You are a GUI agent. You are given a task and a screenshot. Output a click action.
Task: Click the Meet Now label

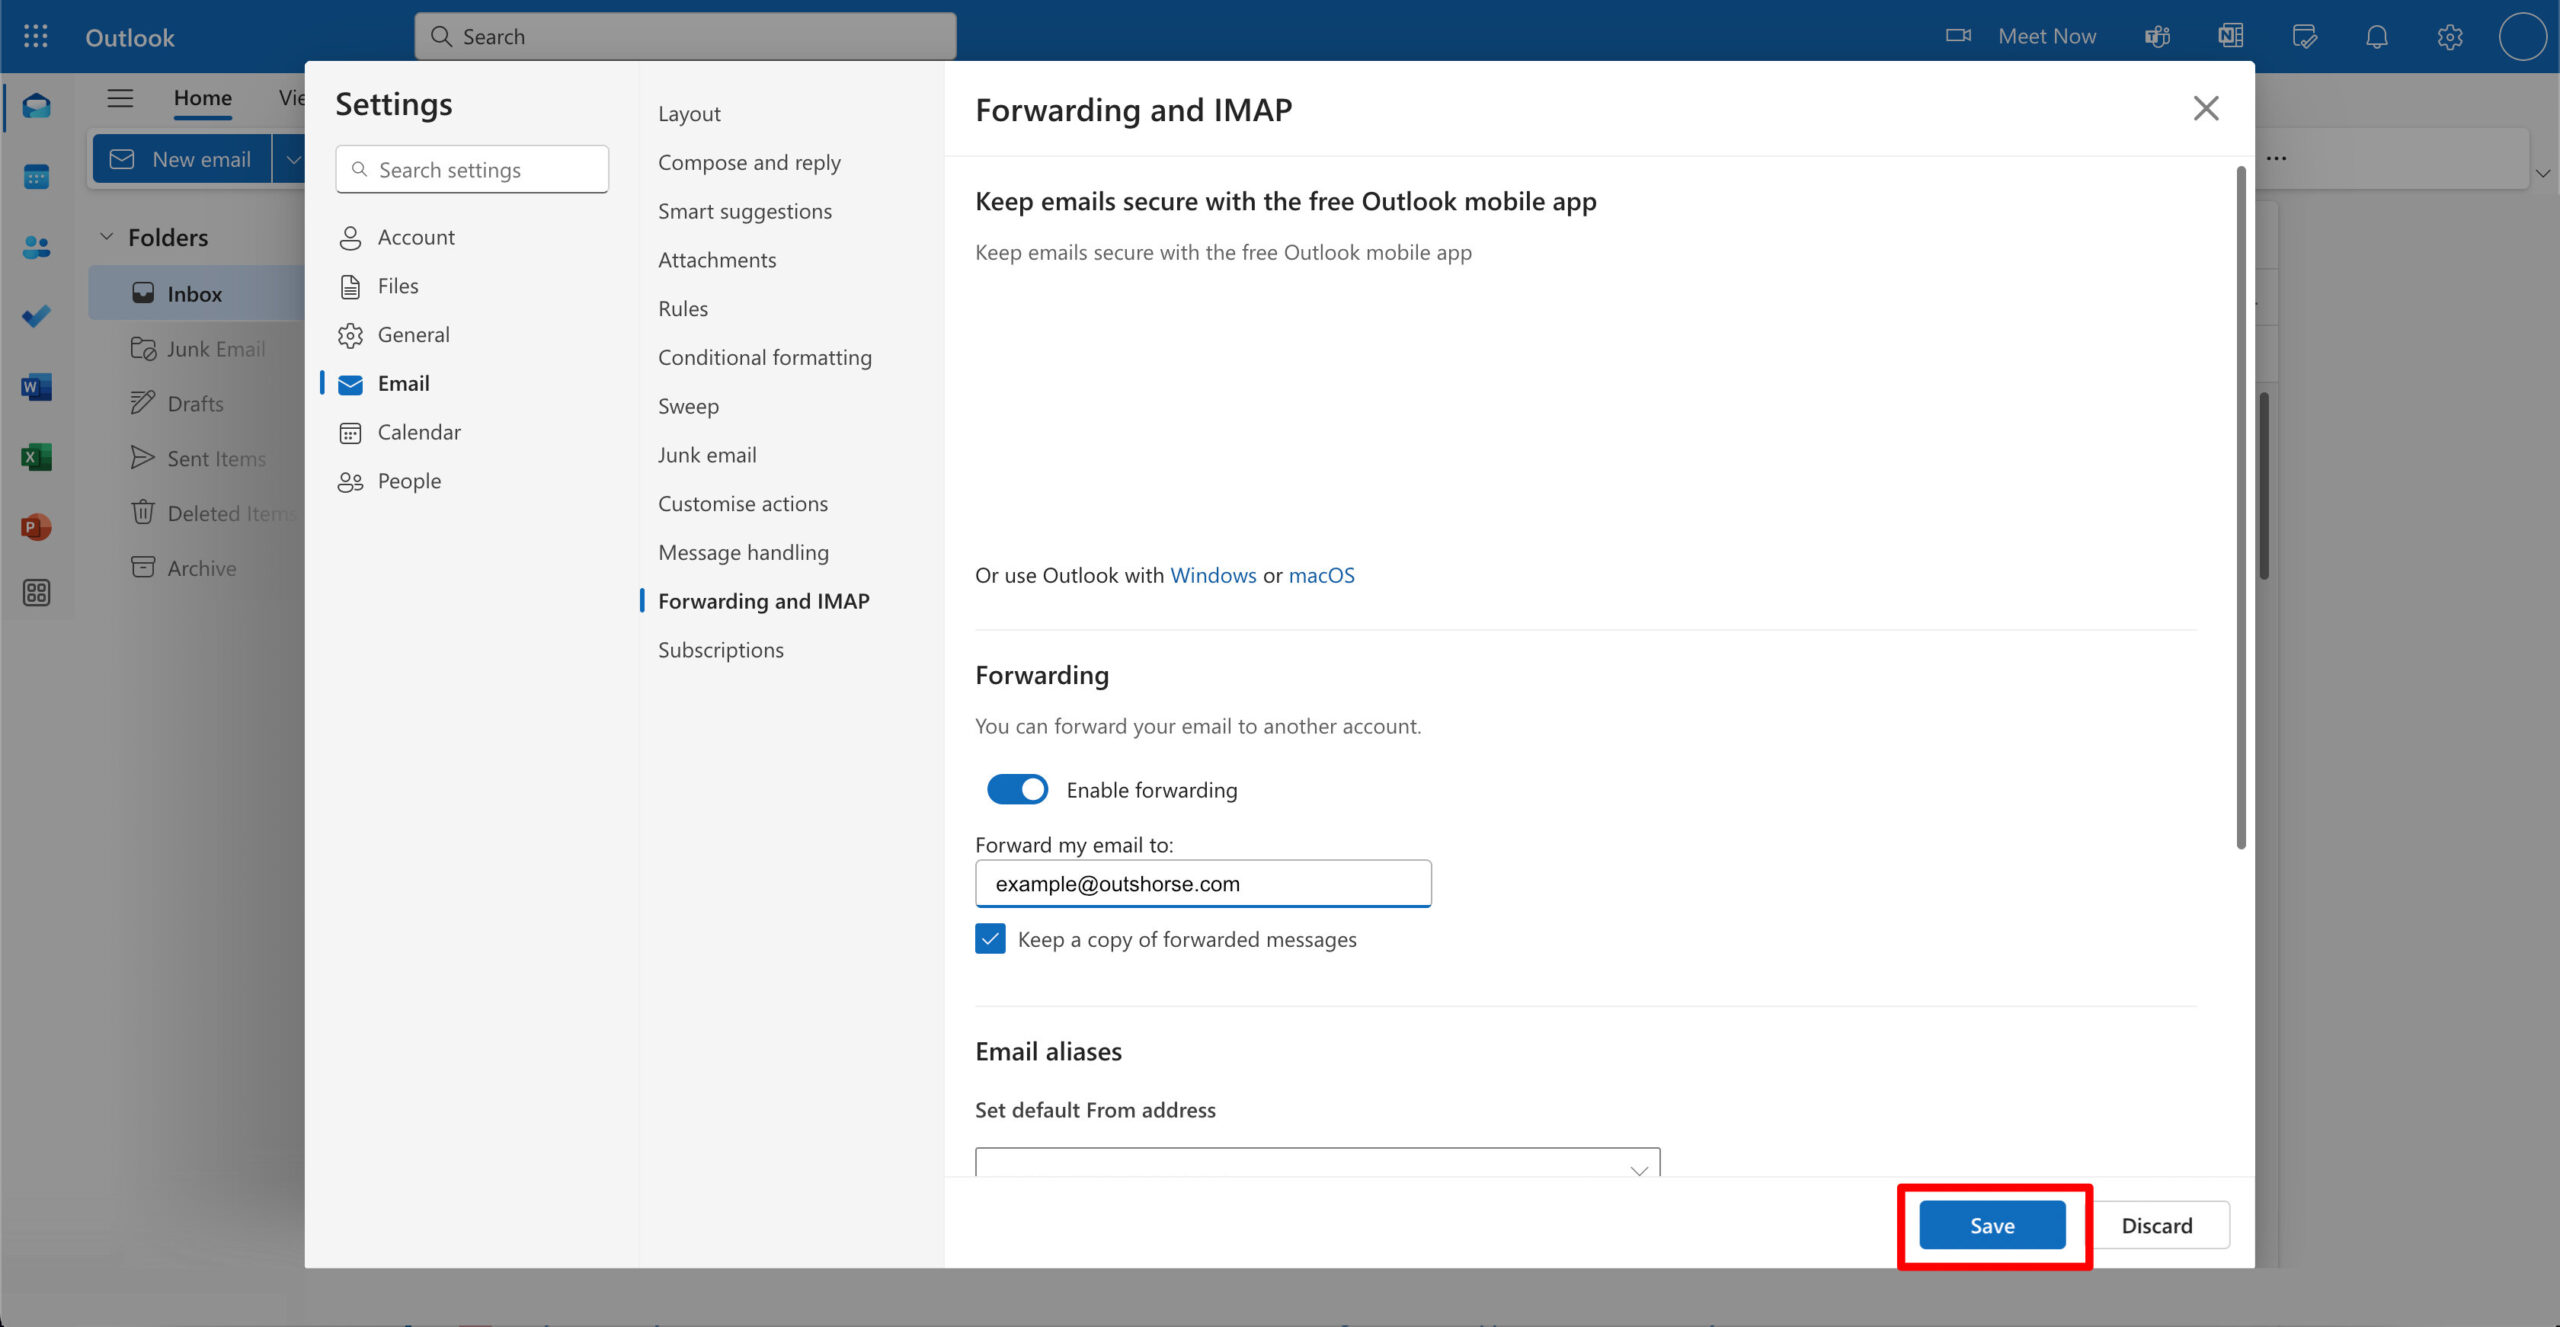[x=2047, y=37]
